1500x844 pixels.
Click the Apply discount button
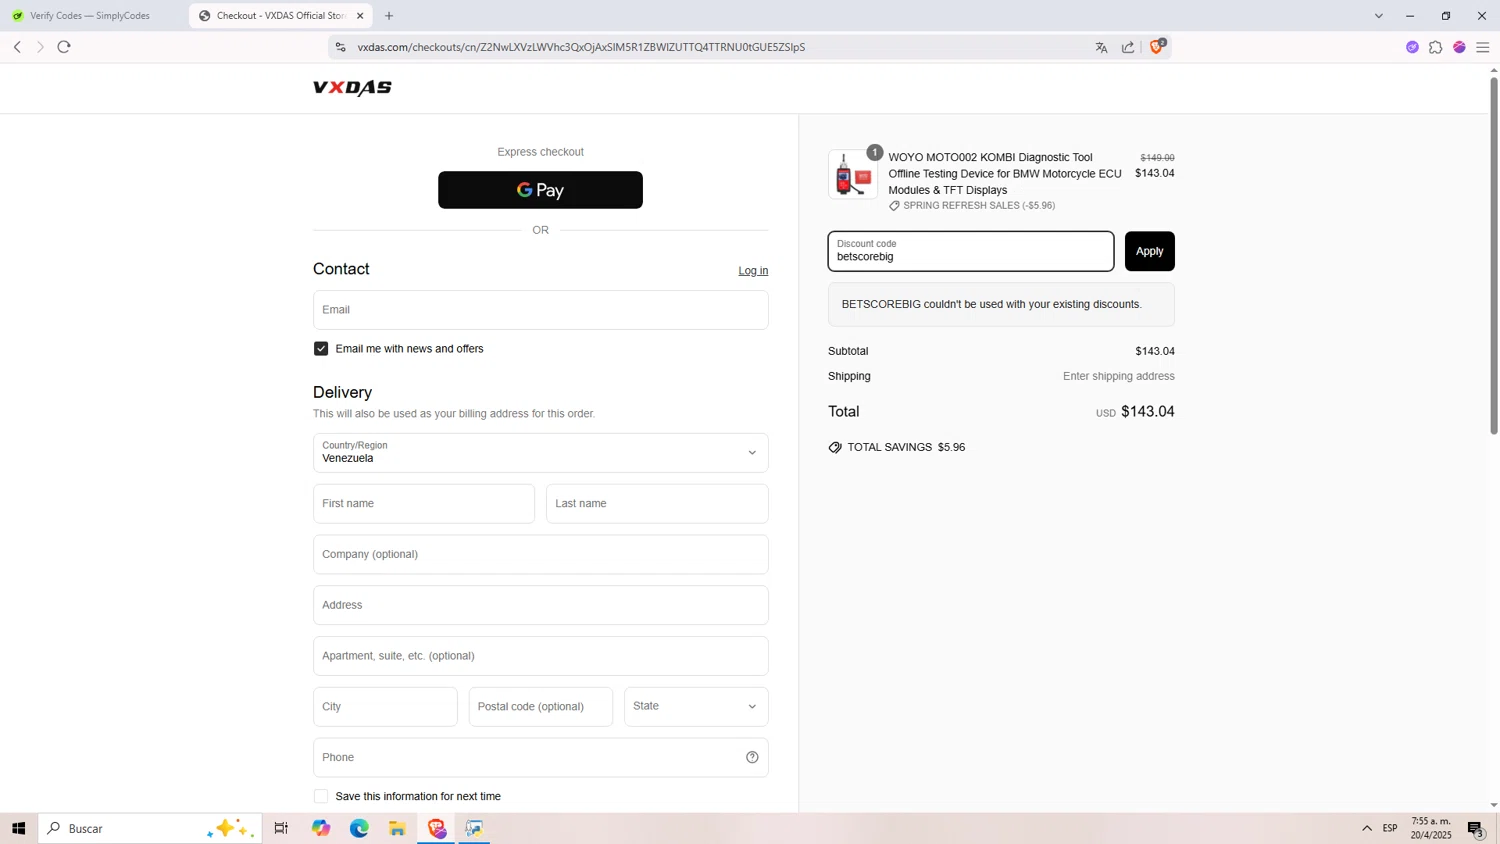click(1149, 251)
